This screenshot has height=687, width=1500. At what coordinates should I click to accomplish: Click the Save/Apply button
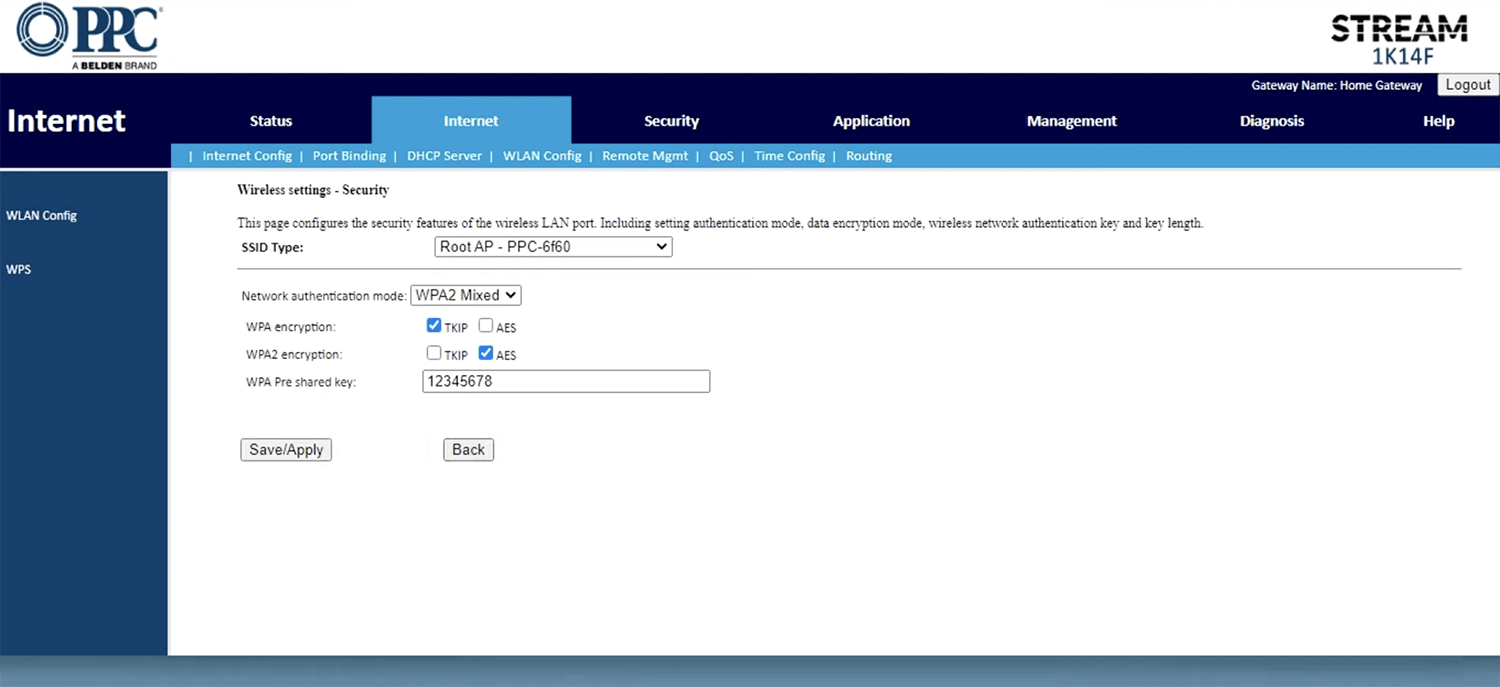[286, 450]
